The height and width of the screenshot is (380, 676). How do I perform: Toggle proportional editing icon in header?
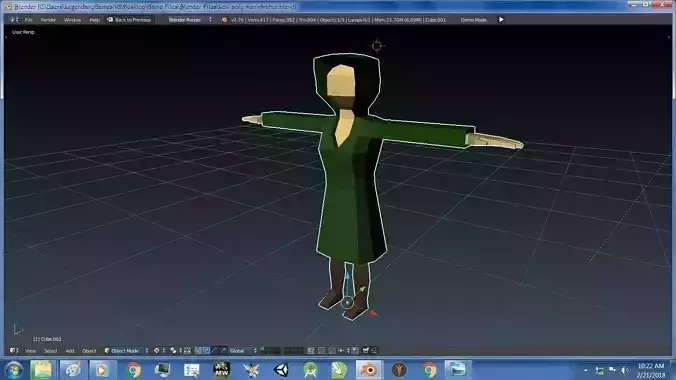[321, 351]
